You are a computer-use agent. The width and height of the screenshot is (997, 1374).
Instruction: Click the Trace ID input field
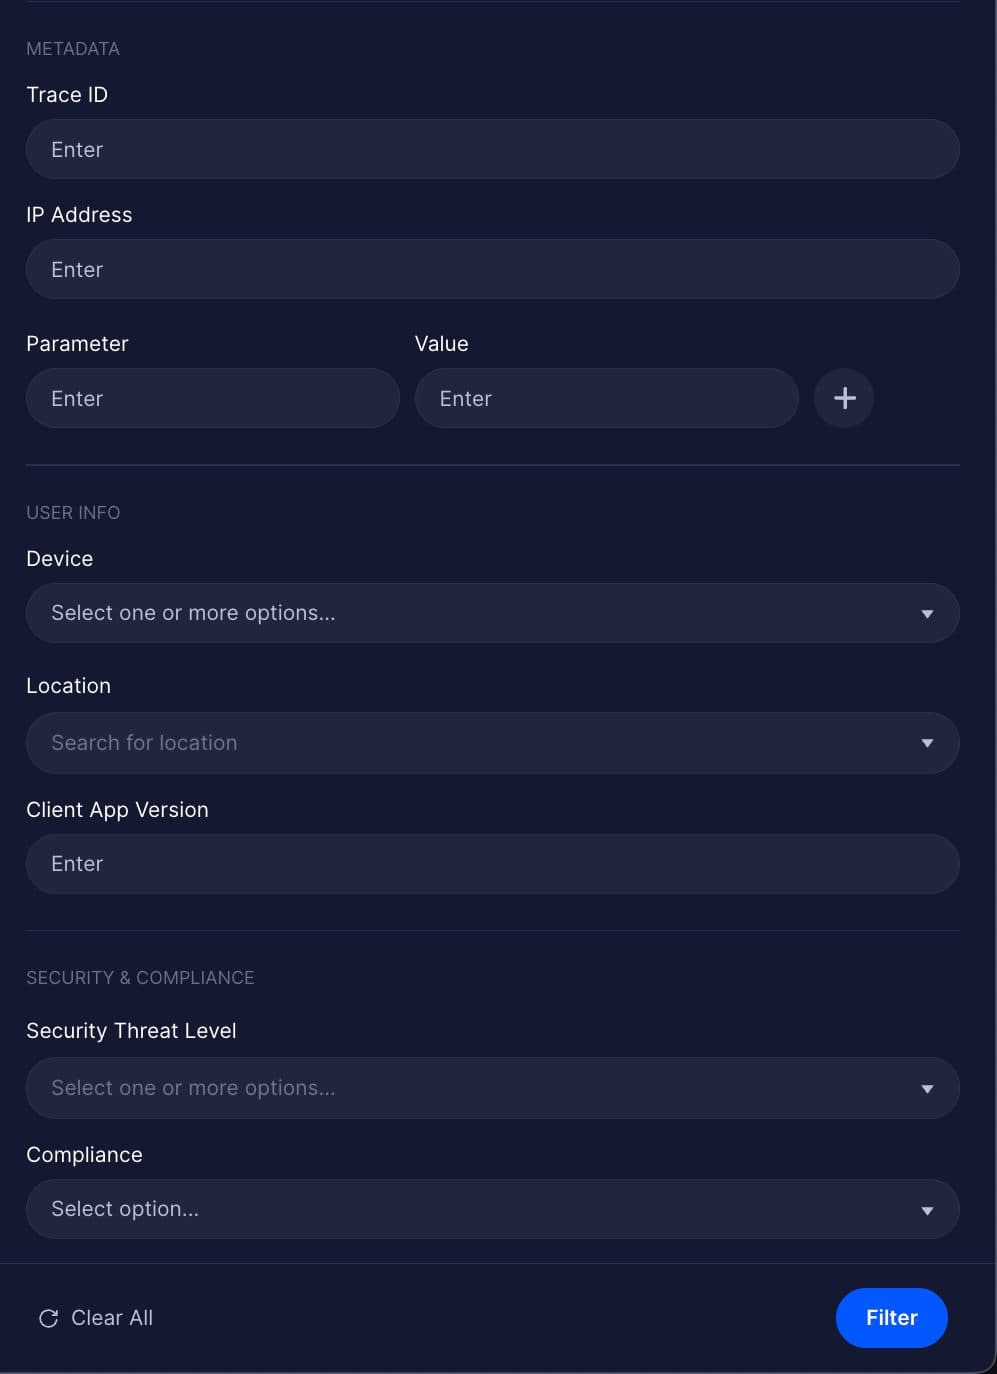[x=492, y=149]
